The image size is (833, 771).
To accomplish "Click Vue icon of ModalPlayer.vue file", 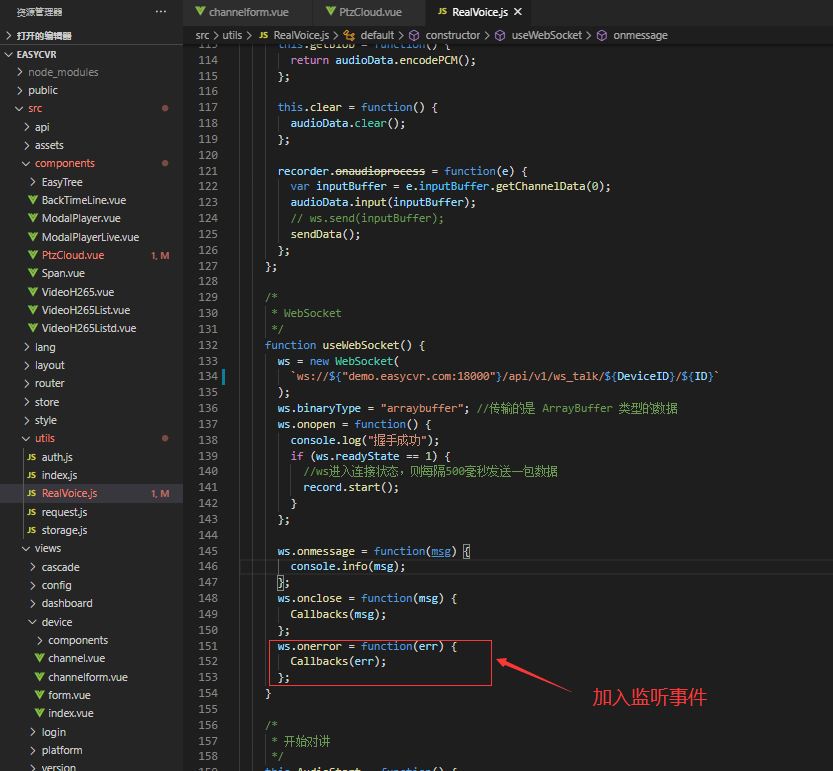I will 33,218.
